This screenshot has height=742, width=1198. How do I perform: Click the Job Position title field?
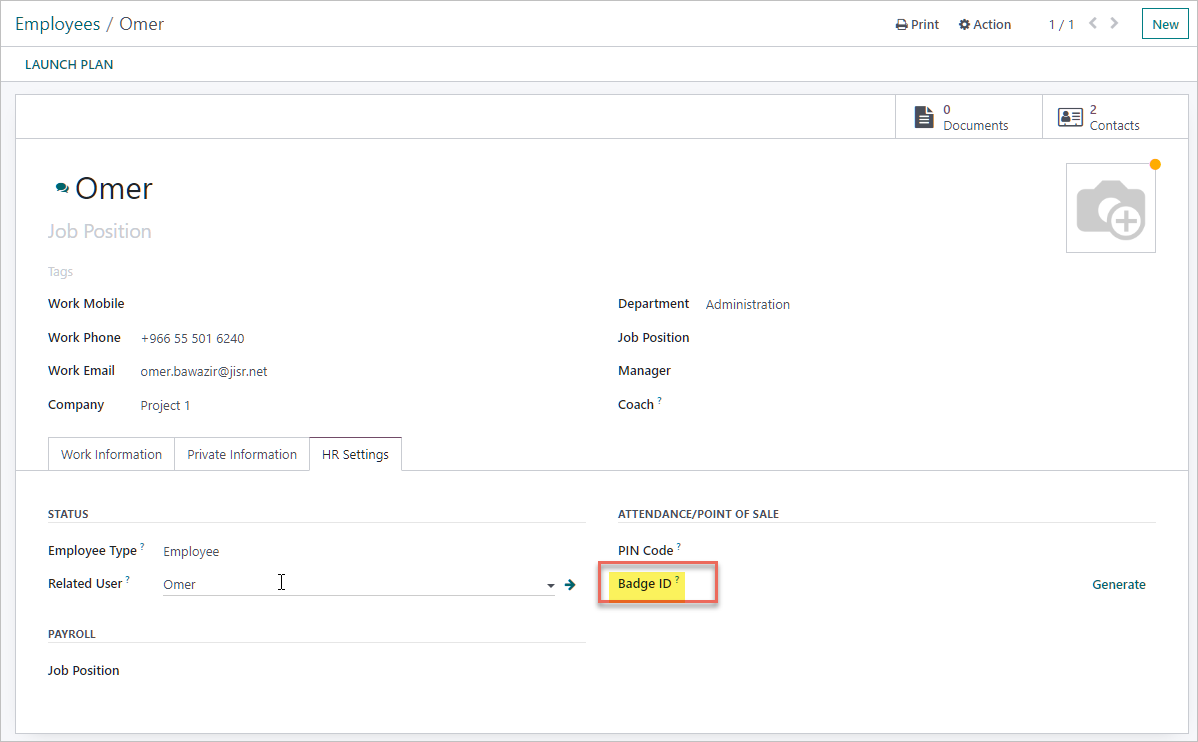tap(100, 231)
